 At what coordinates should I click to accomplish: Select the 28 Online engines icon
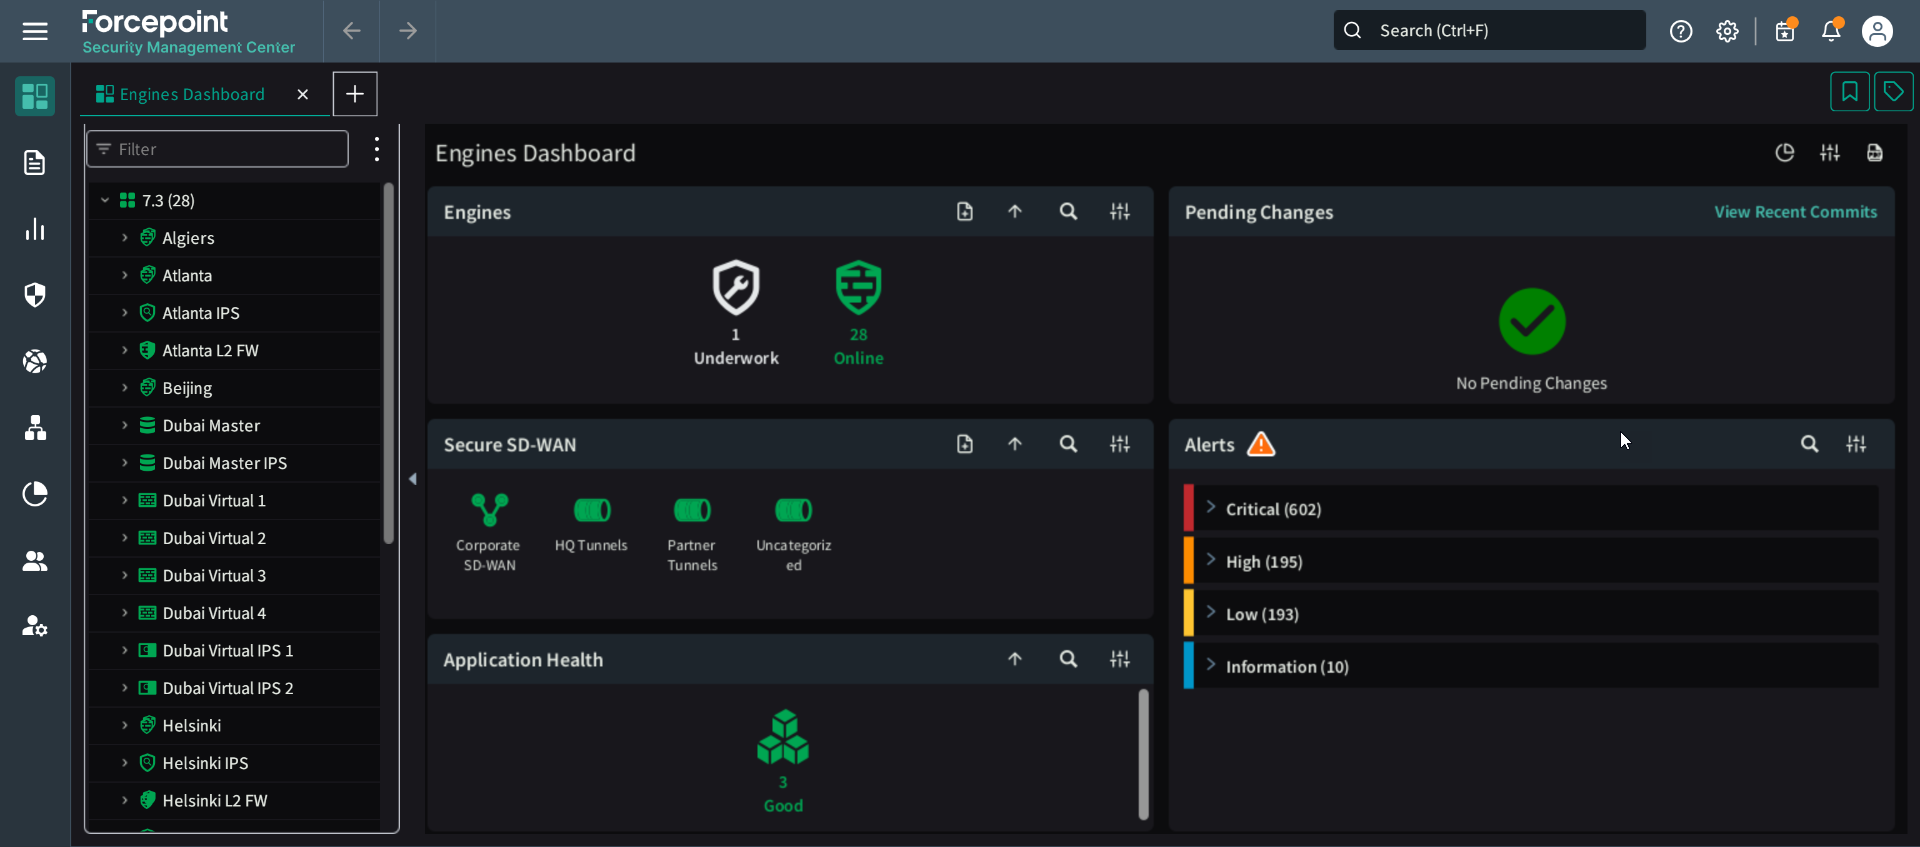tap(858, 288)
